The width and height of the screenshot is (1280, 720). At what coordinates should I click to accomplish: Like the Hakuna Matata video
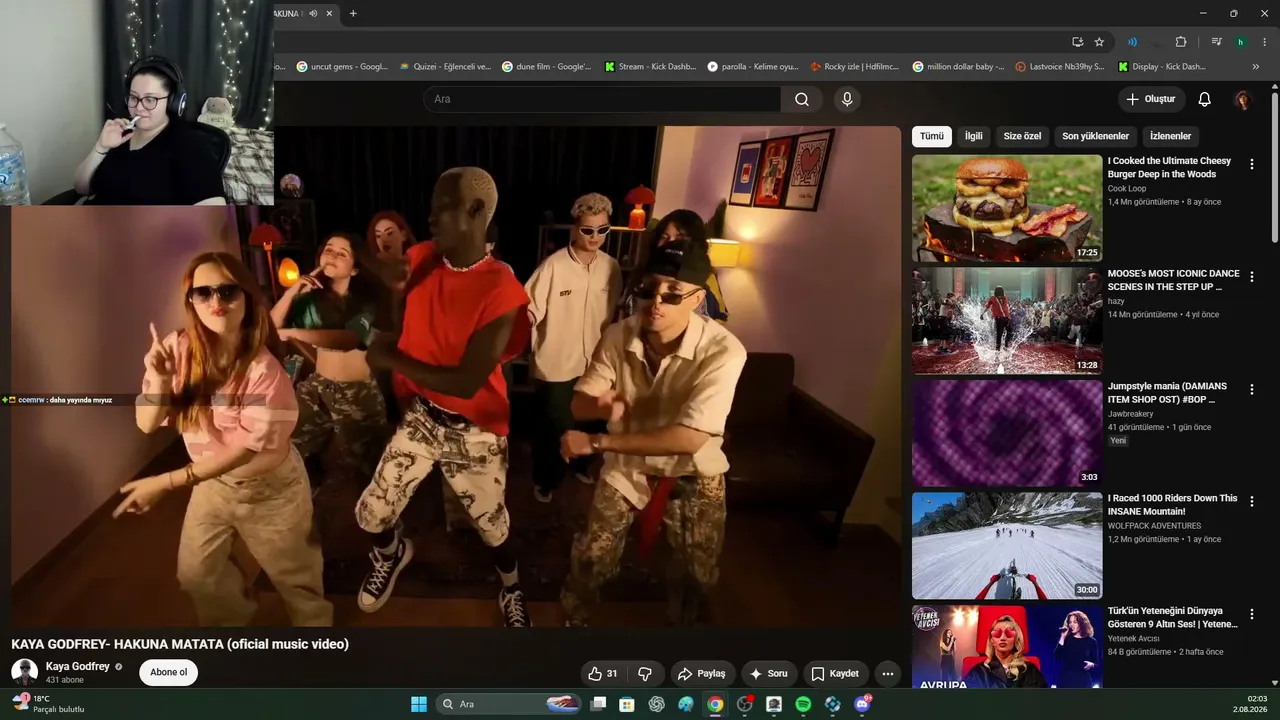pos(602,674)
